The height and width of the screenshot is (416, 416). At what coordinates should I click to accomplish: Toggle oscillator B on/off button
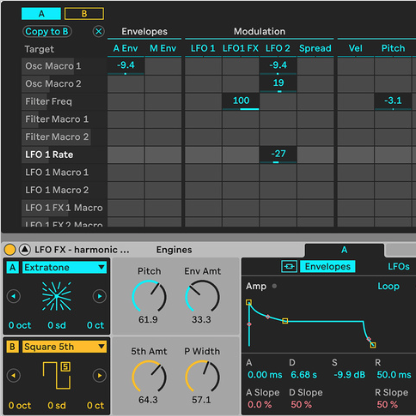(12, 347)
